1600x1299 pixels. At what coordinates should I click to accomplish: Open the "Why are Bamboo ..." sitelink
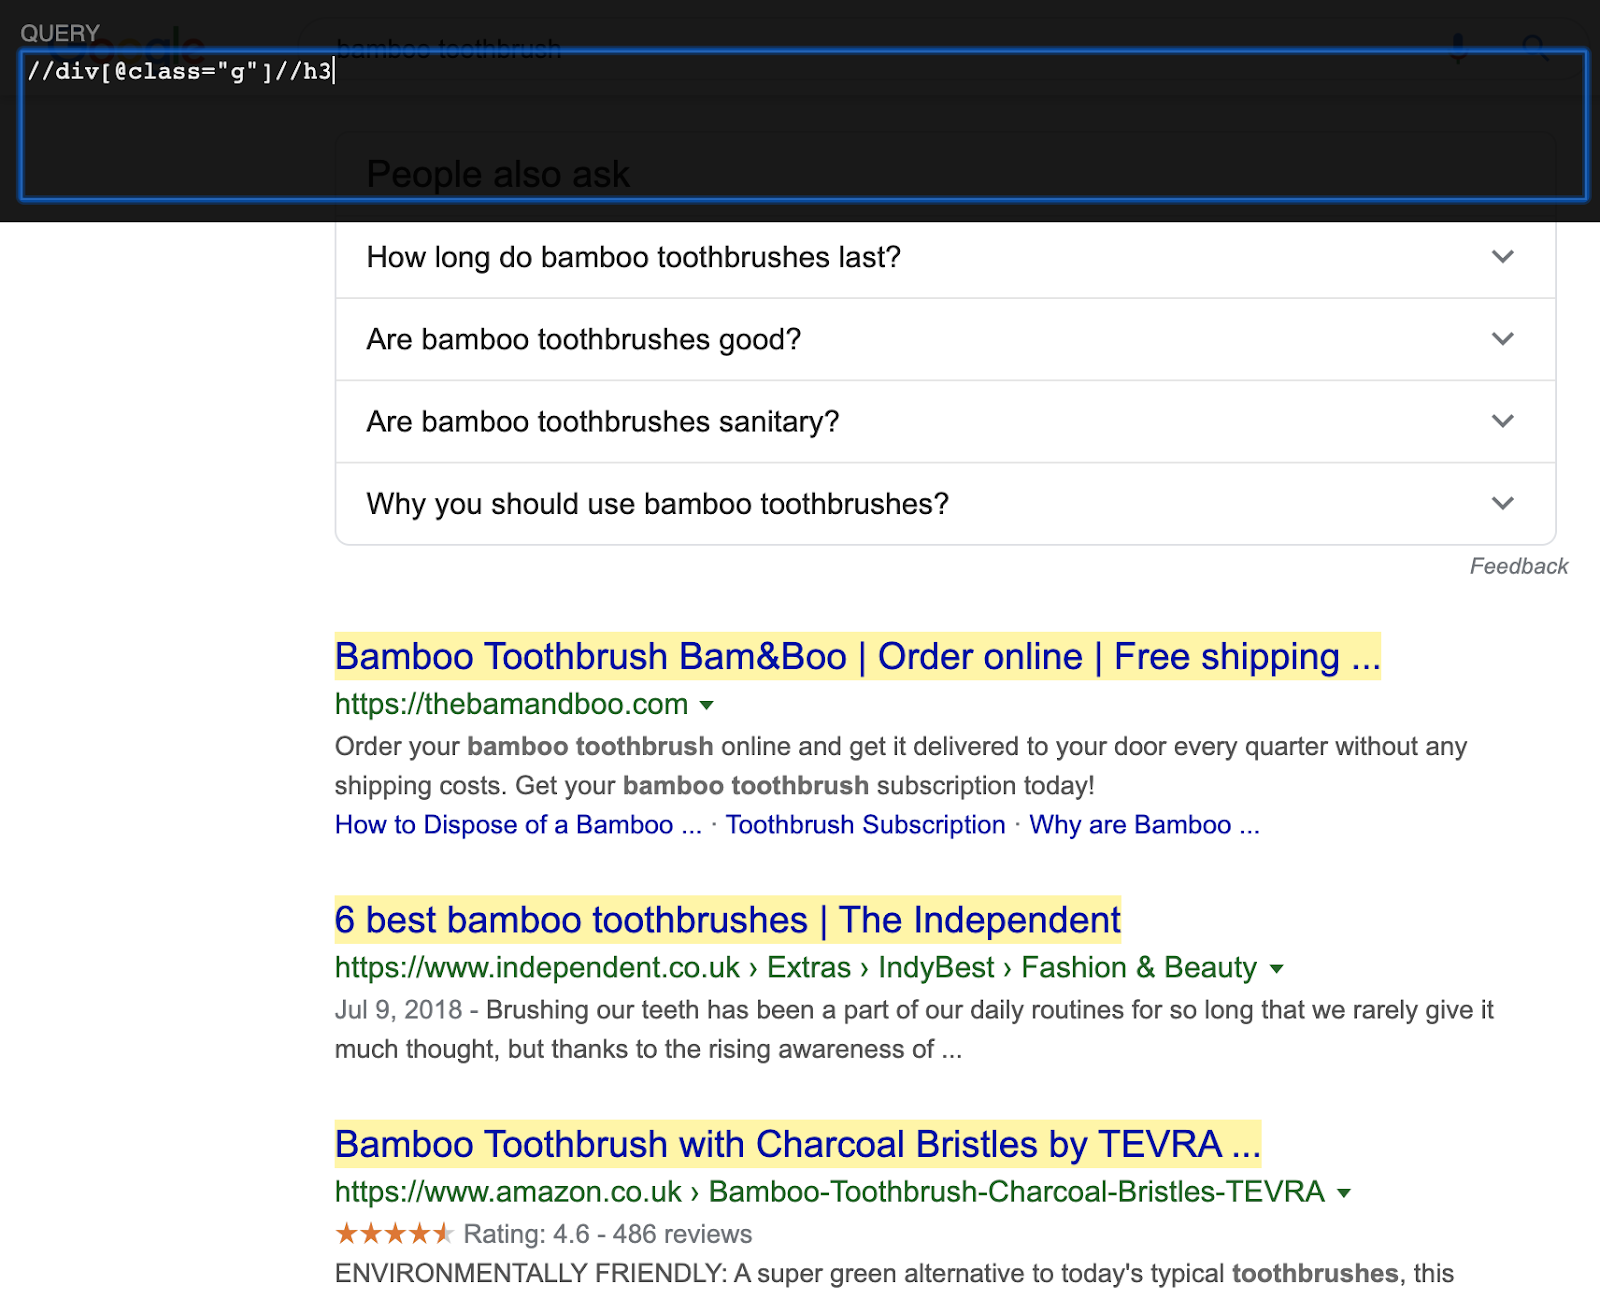point(1144,825)
